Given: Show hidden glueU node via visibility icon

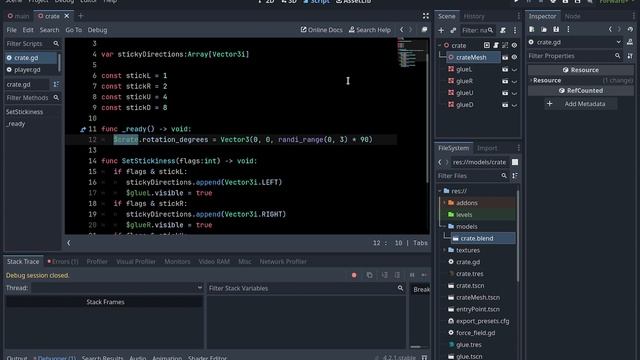Looking at the screenshot, I should 514,93.
